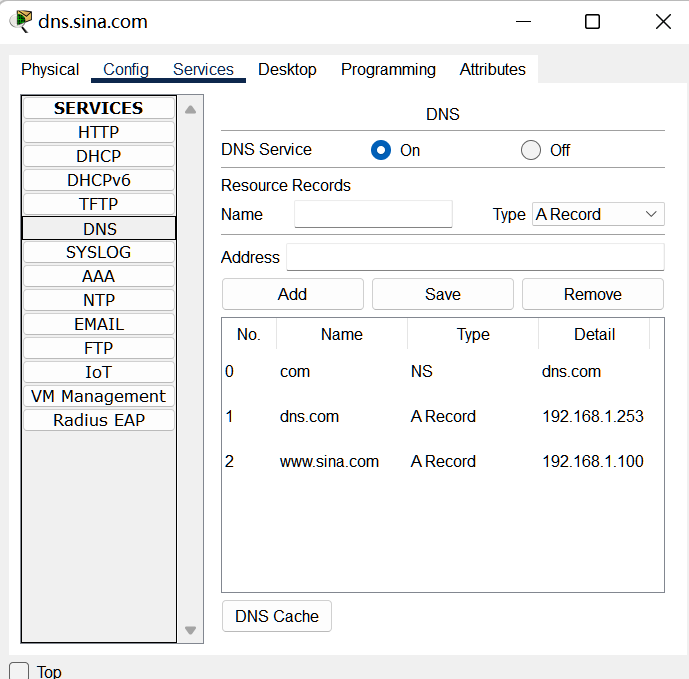Select Radius EAP service
689x679 pixels.
pos(99,420)
